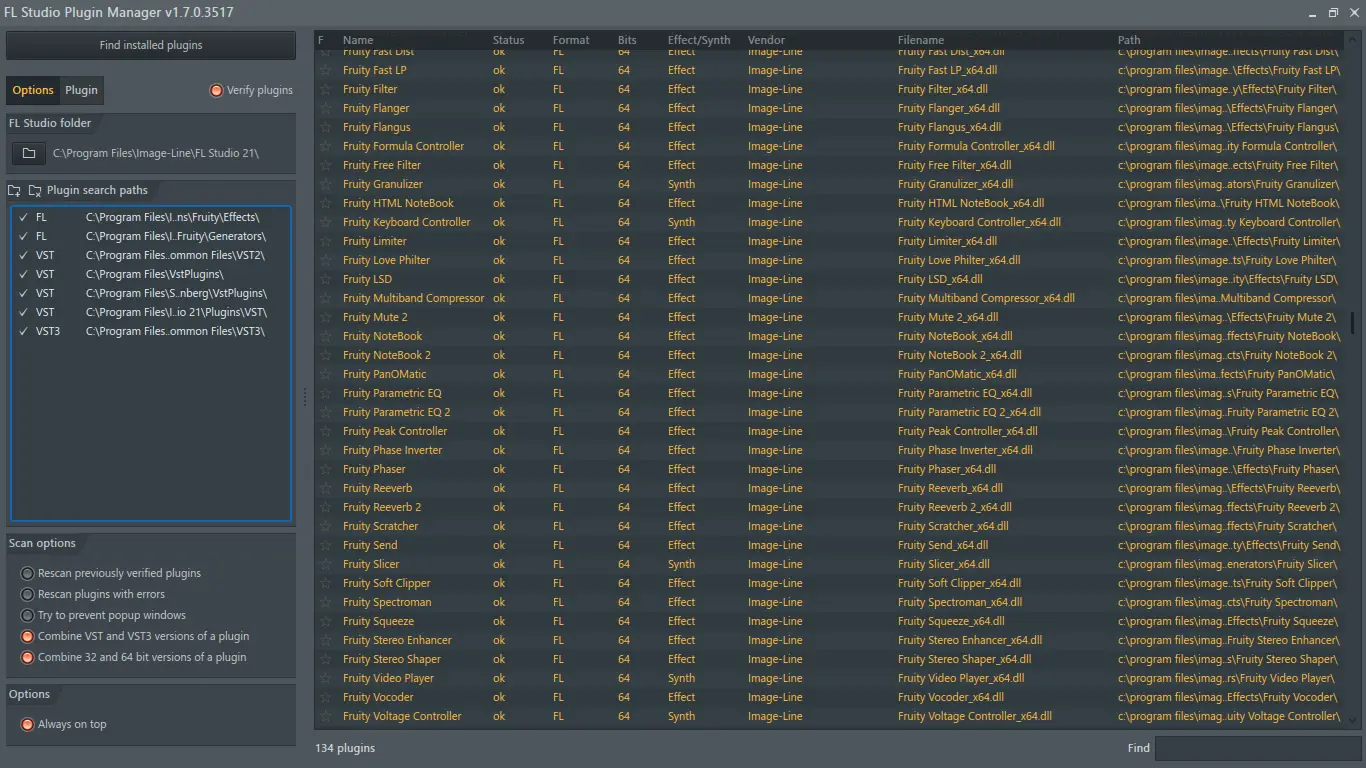
Task: Select the Fruity Spectroman plugin row
Action: coord(830,602)
